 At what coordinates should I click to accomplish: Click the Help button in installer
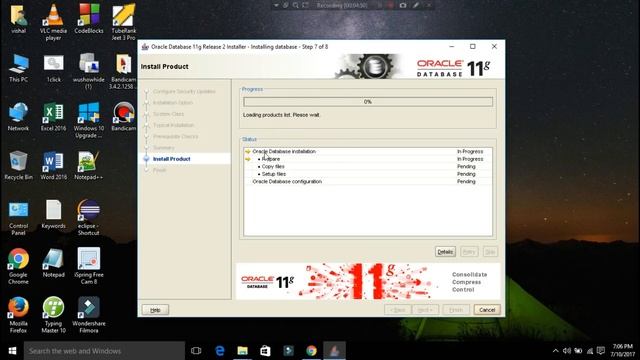click(x=155, y=310)
